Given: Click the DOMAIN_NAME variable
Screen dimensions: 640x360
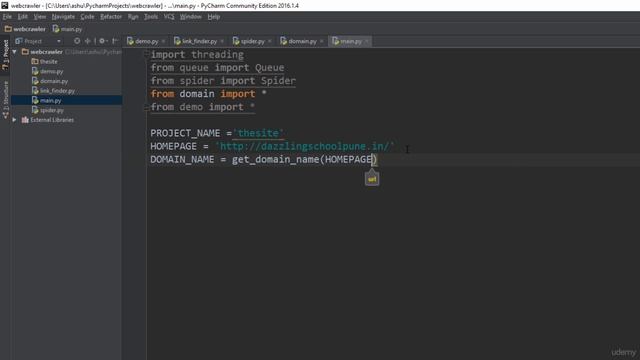Looking at the screenshot, I should pos(182,159).
